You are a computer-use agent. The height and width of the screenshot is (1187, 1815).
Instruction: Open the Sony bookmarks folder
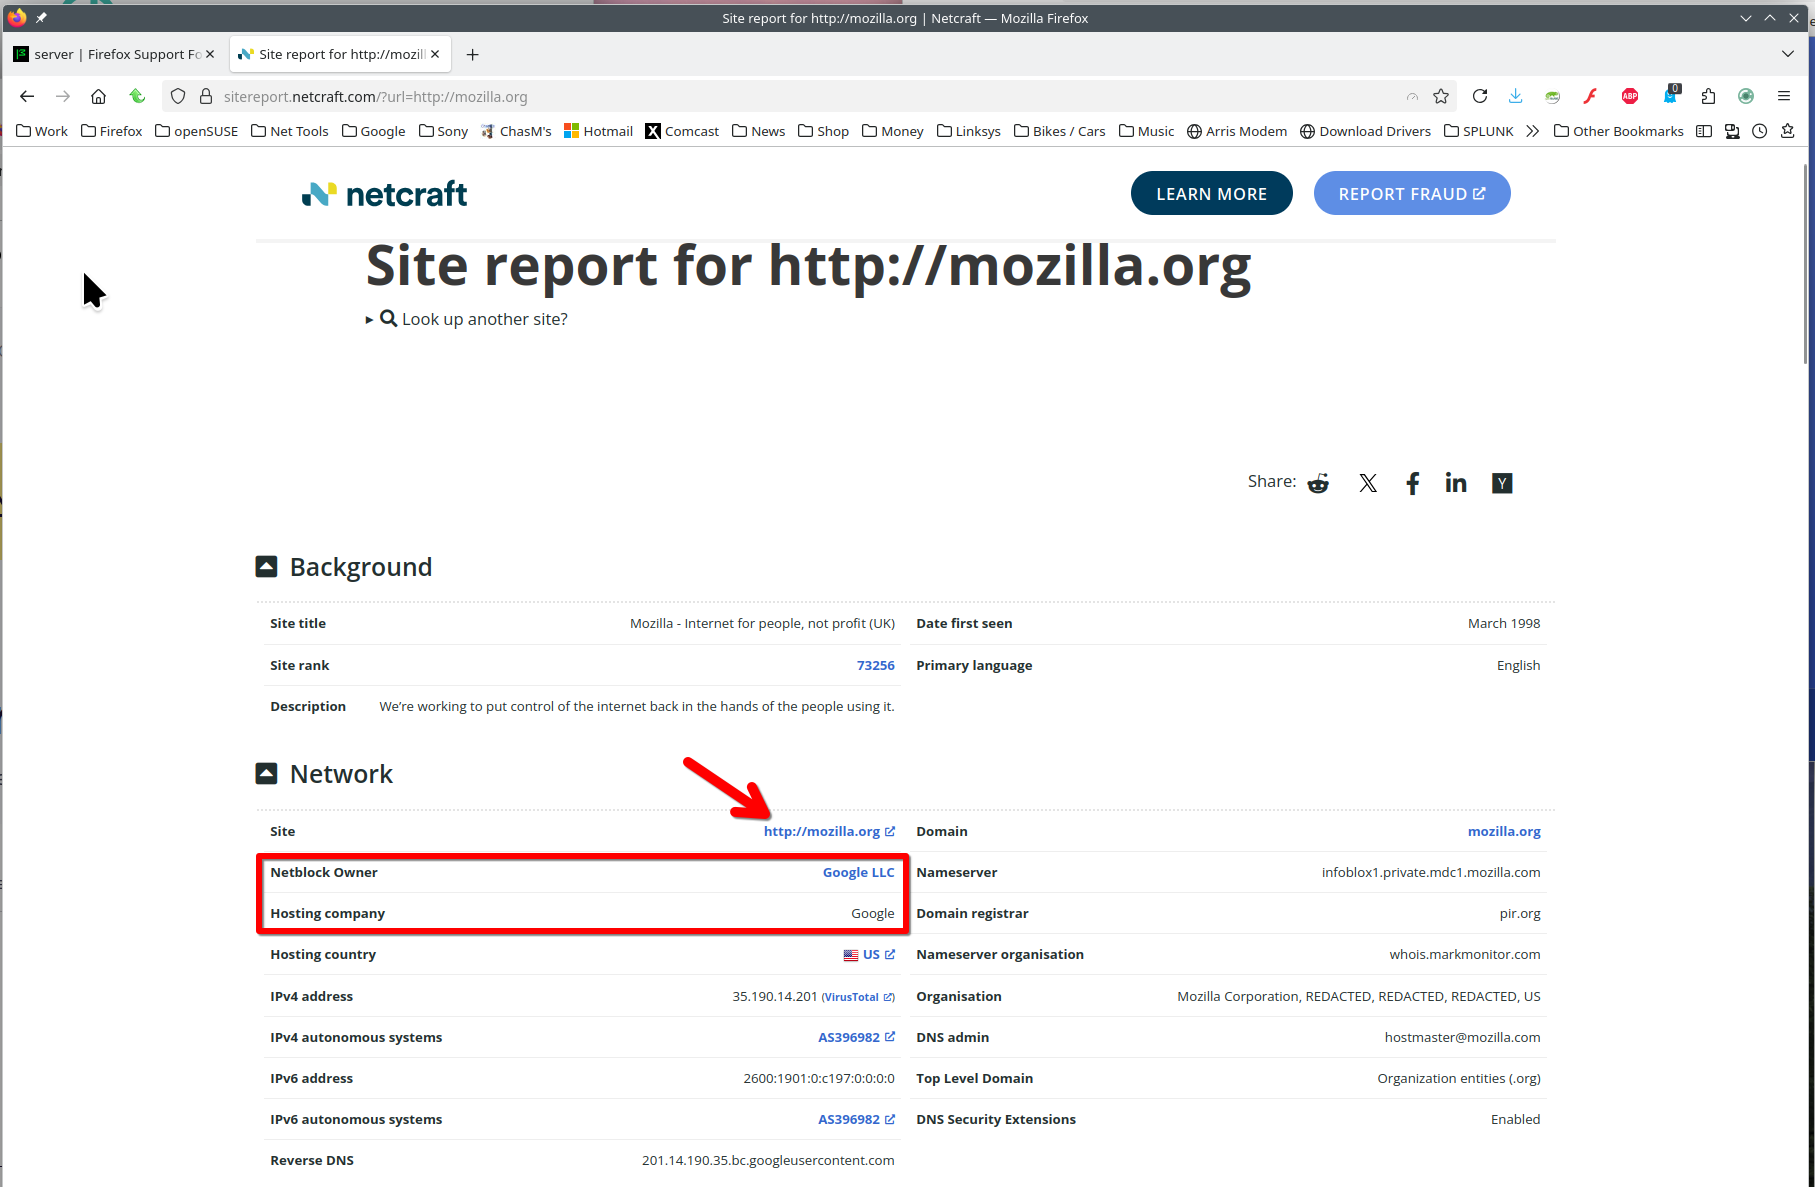click(443, 131)
